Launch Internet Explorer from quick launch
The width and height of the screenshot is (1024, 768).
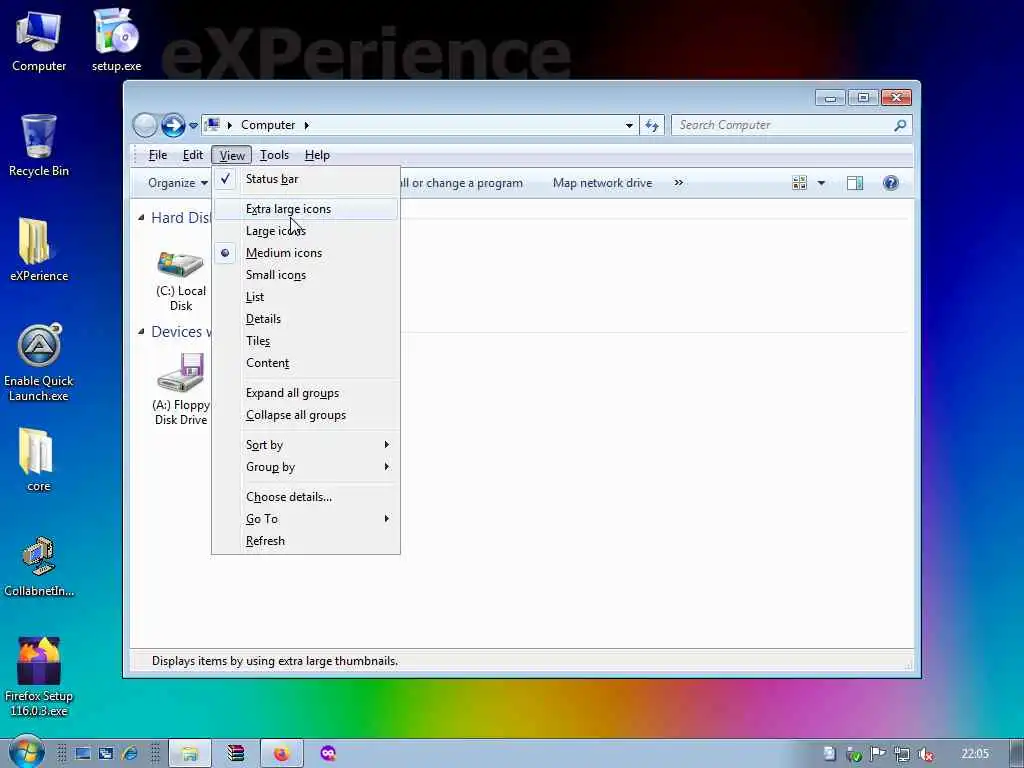point(129,754)
